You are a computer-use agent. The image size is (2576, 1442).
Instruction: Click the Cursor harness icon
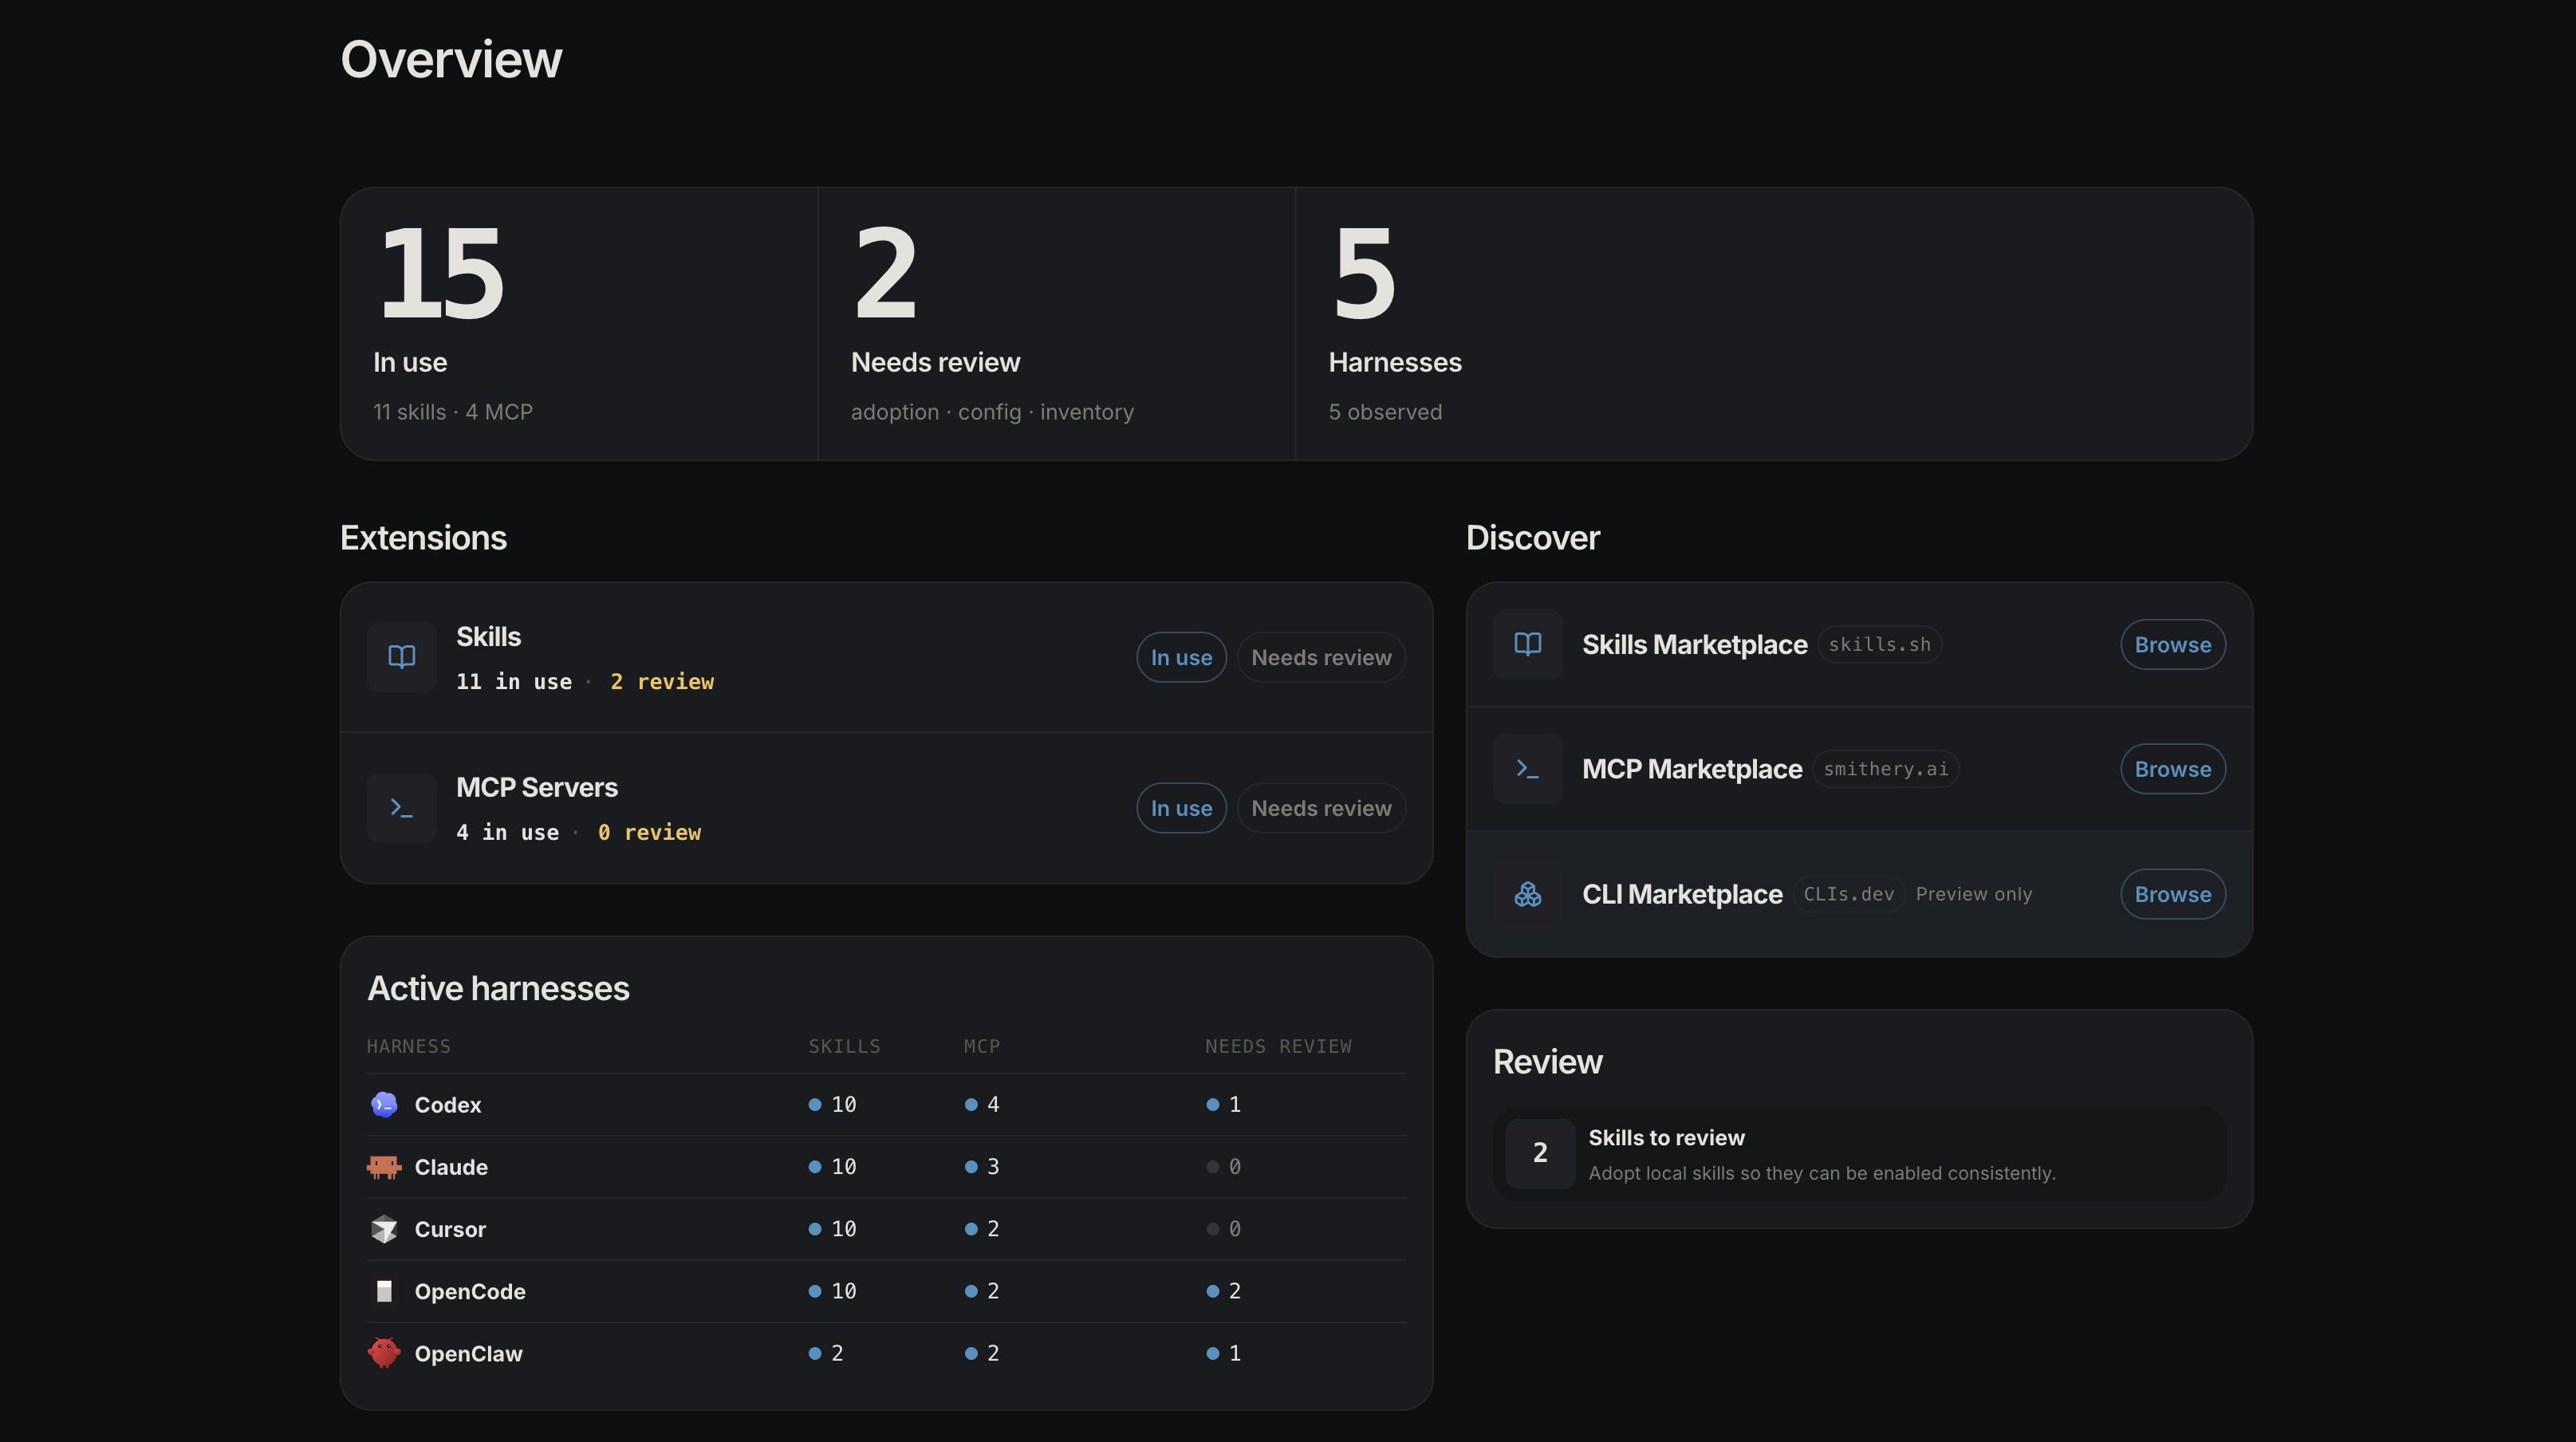click(384, 1229)
